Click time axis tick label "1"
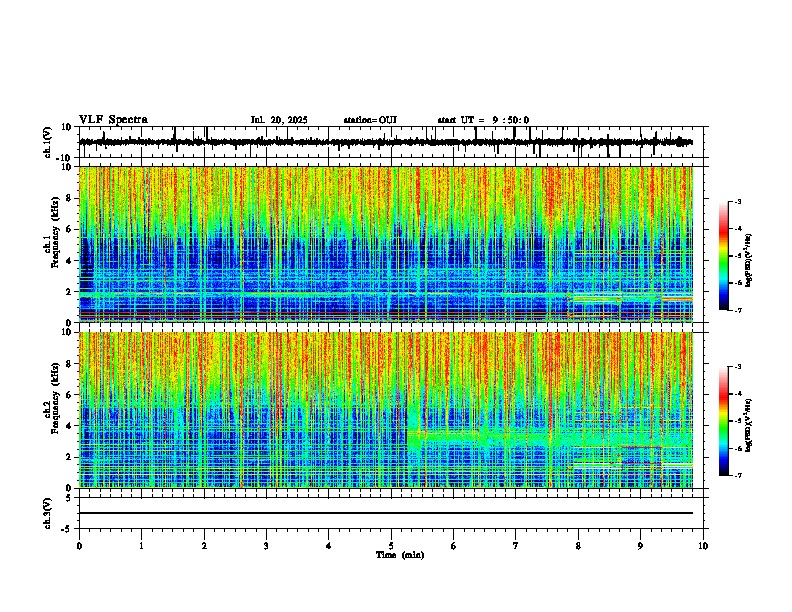The height and width of the screenshot is (612, 792). pyautogui.click(x=141, y=546)
